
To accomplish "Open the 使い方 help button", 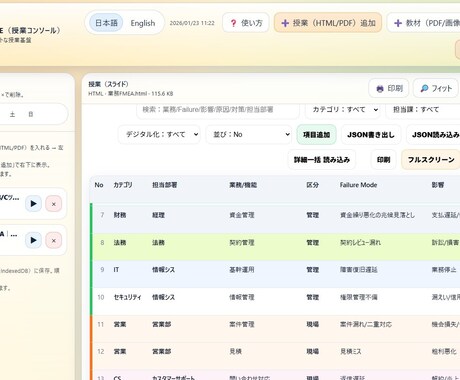I will tap(246, 23).
